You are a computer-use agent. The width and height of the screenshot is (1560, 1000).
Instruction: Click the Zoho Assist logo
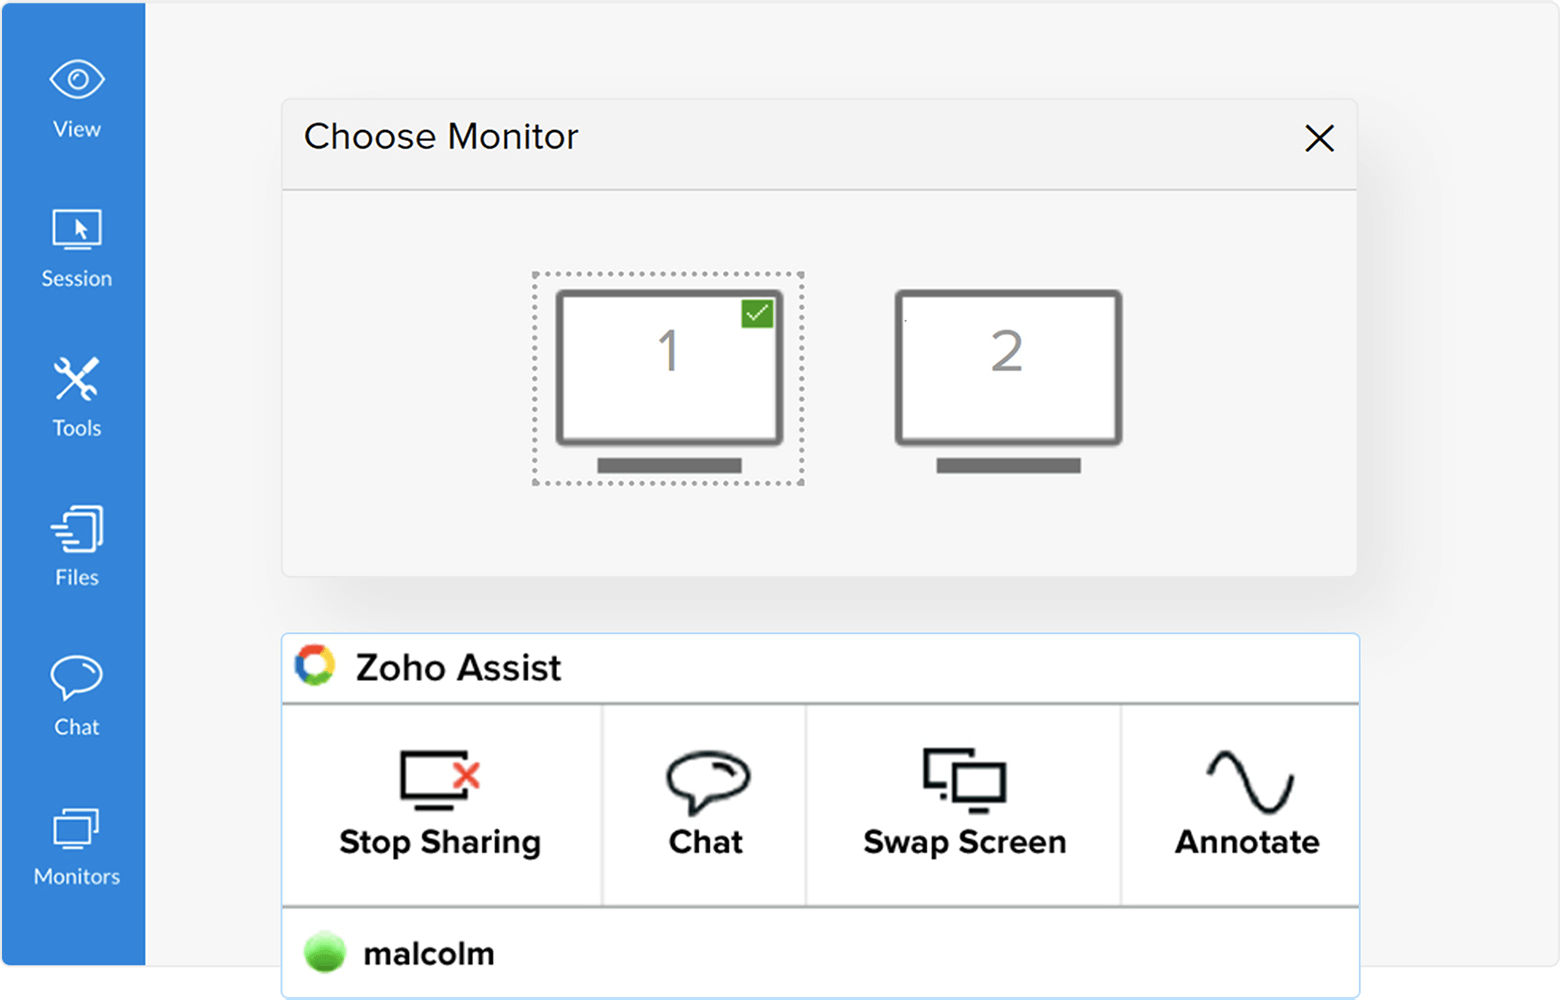(315, 666)
